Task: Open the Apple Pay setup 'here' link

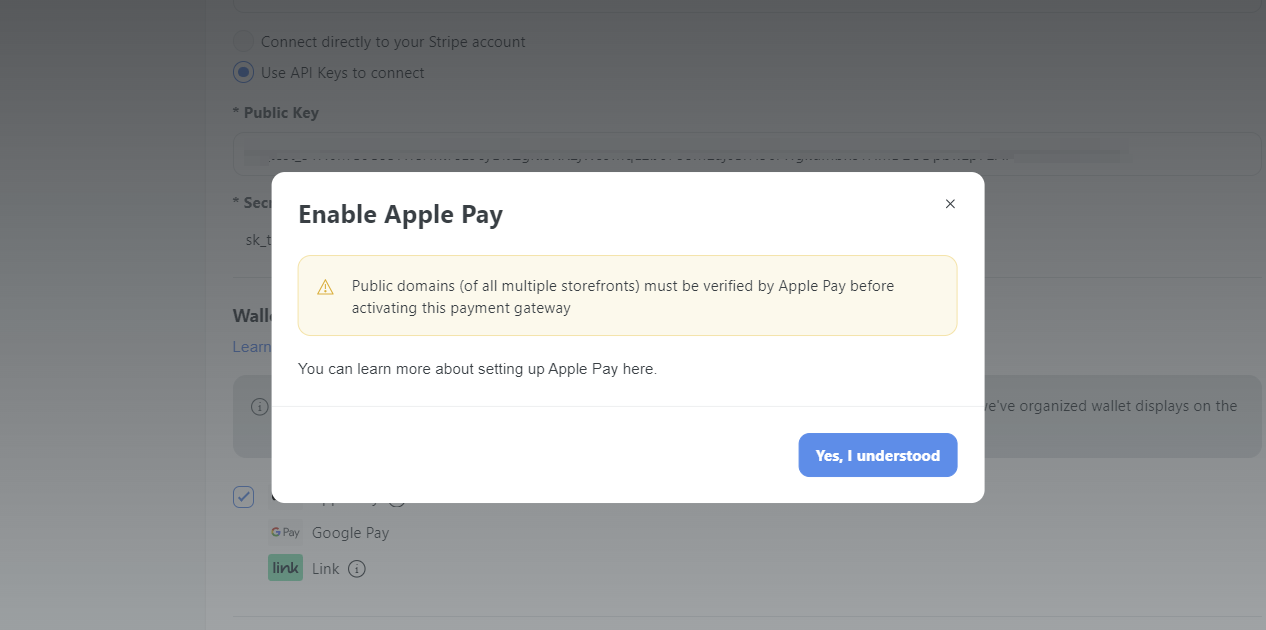Action: [x=638, y=368]
